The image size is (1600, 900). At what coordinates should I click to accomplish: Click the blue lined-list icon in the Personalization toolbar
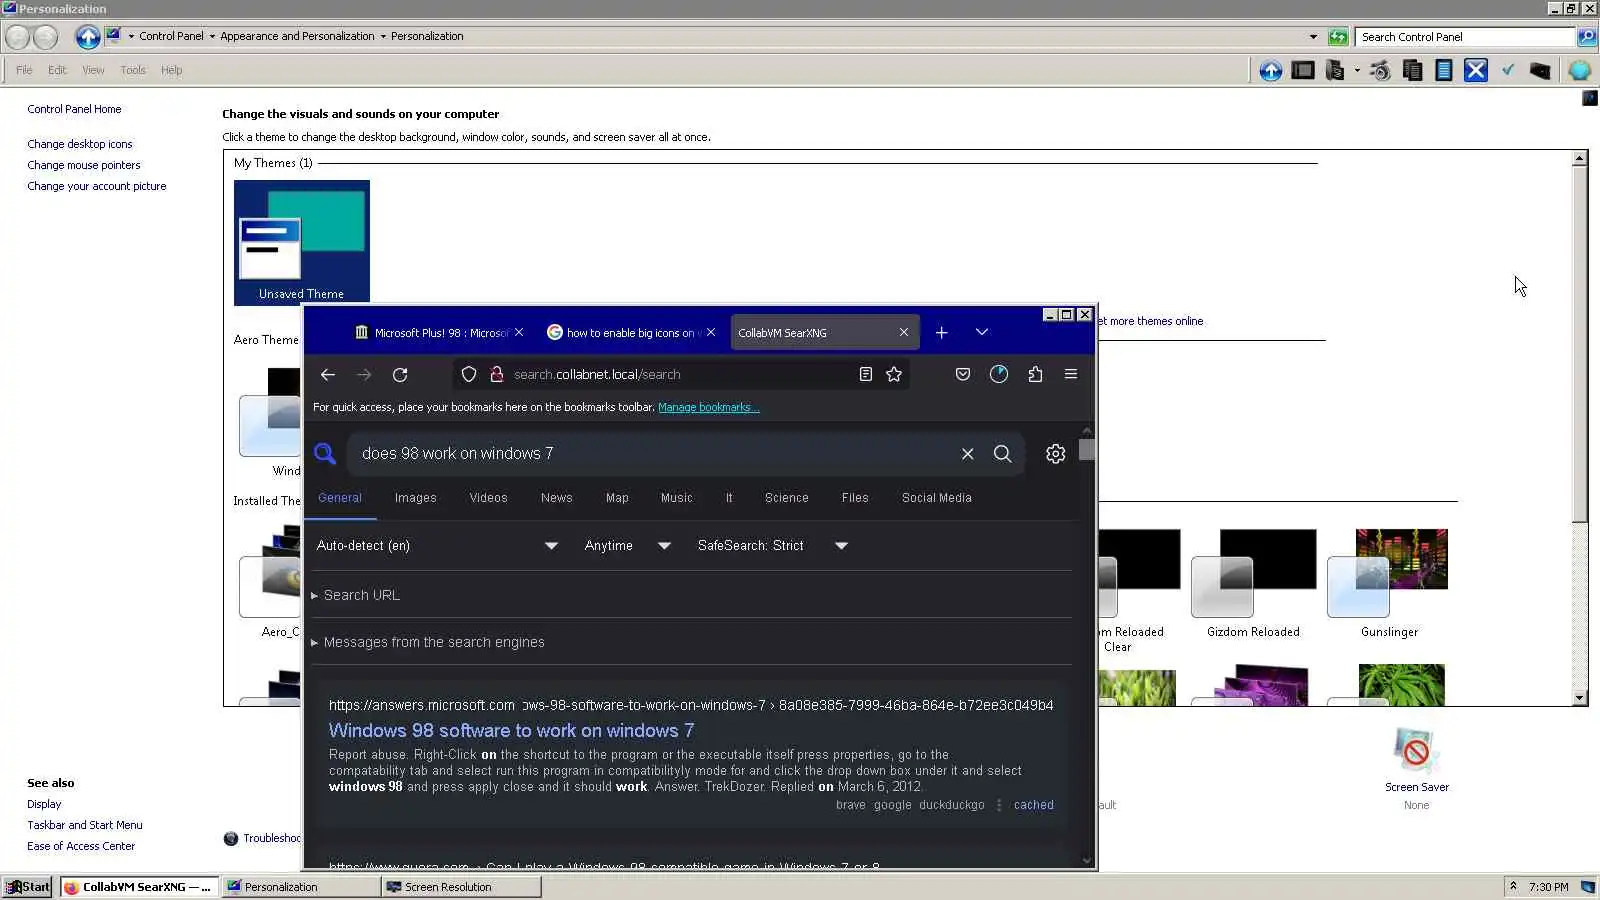[1444, 70]
